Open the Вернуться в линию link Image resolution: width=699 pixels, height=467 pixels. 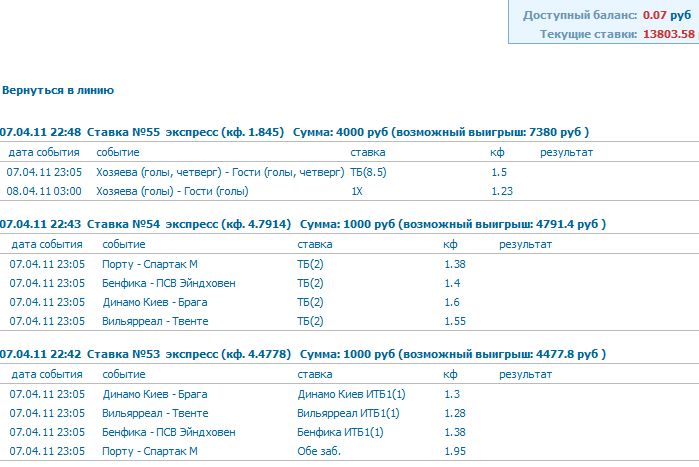coord(58,90)
